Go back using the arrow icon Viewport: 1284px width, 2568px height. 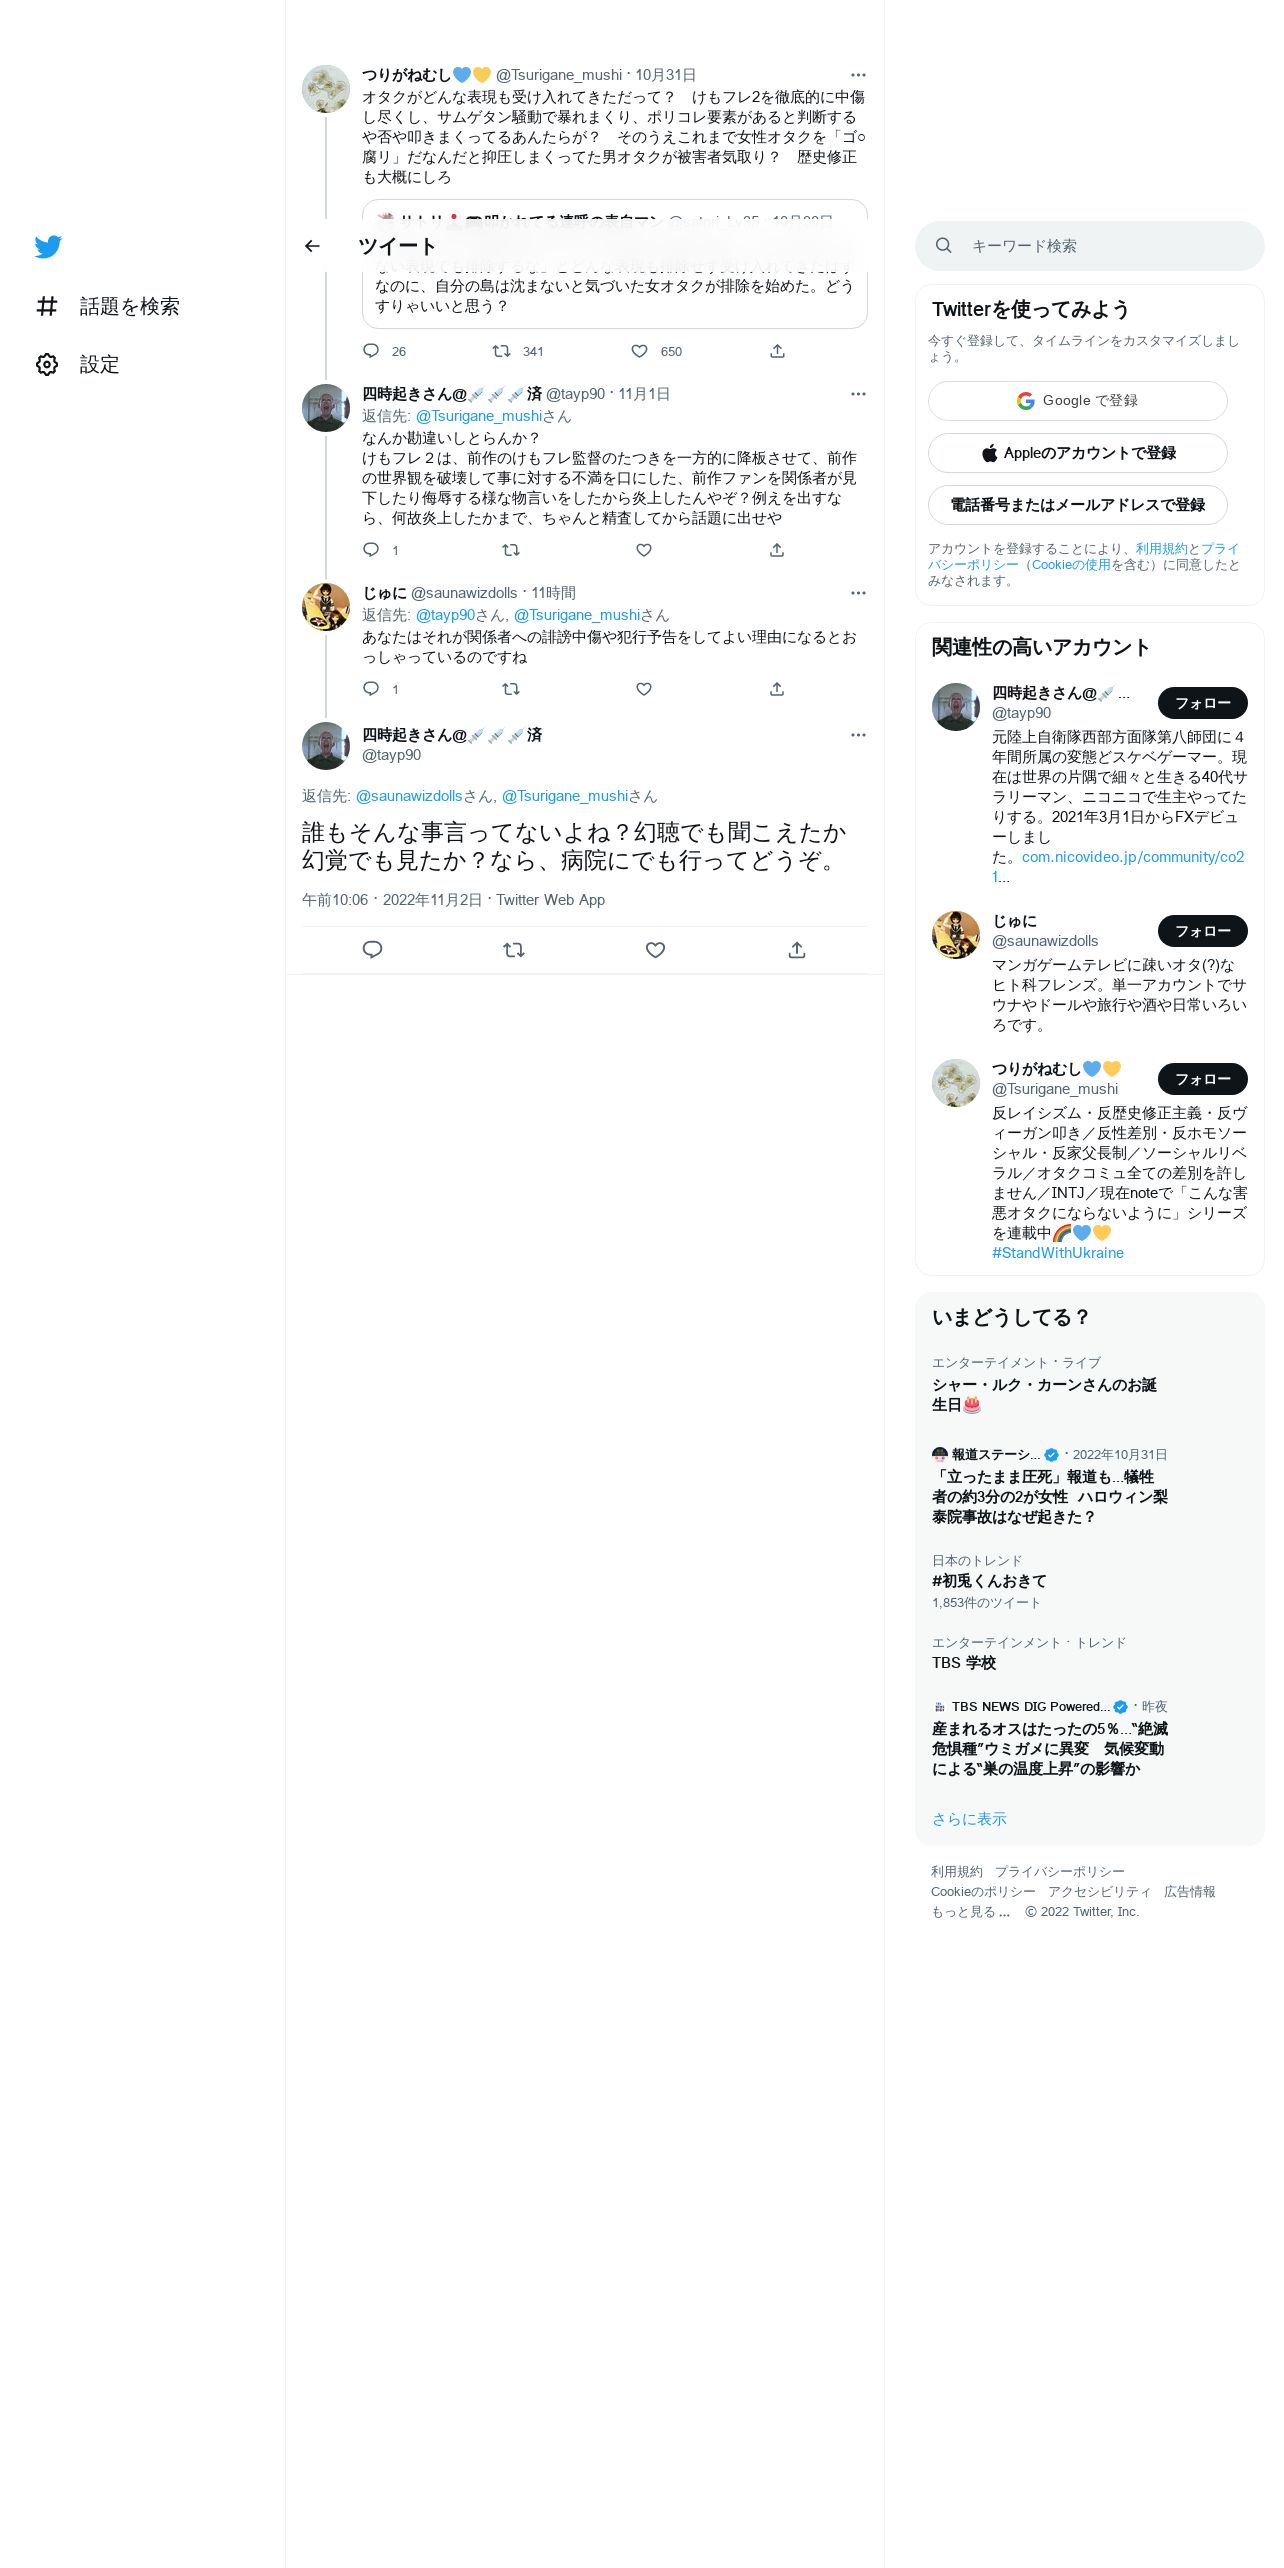[312, 246]
